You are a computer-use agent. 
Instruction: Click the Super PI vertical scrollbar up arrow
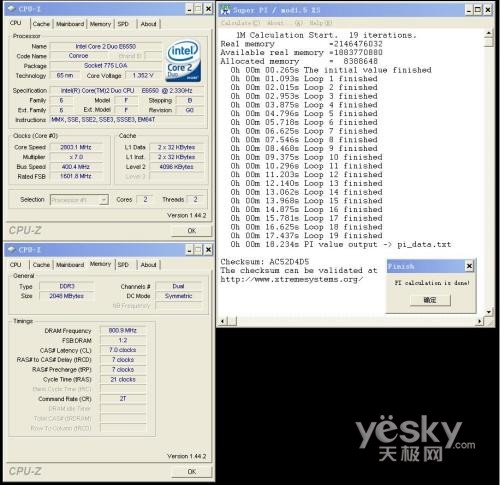[489, 33]
